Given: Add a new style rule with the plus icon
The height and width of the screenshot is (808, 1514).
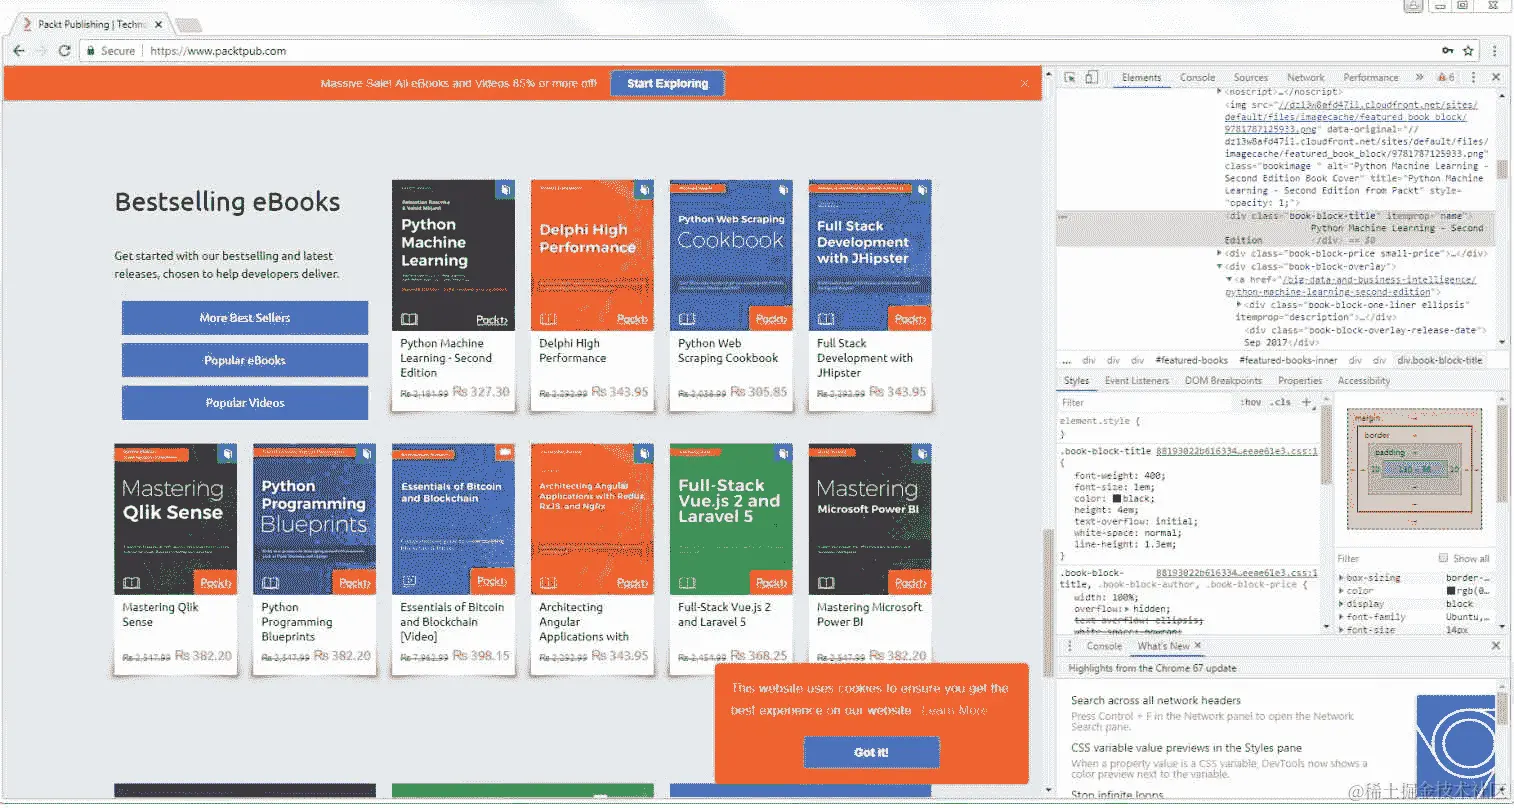Looking at the screenshot, I should click(x=1307, y=402).
